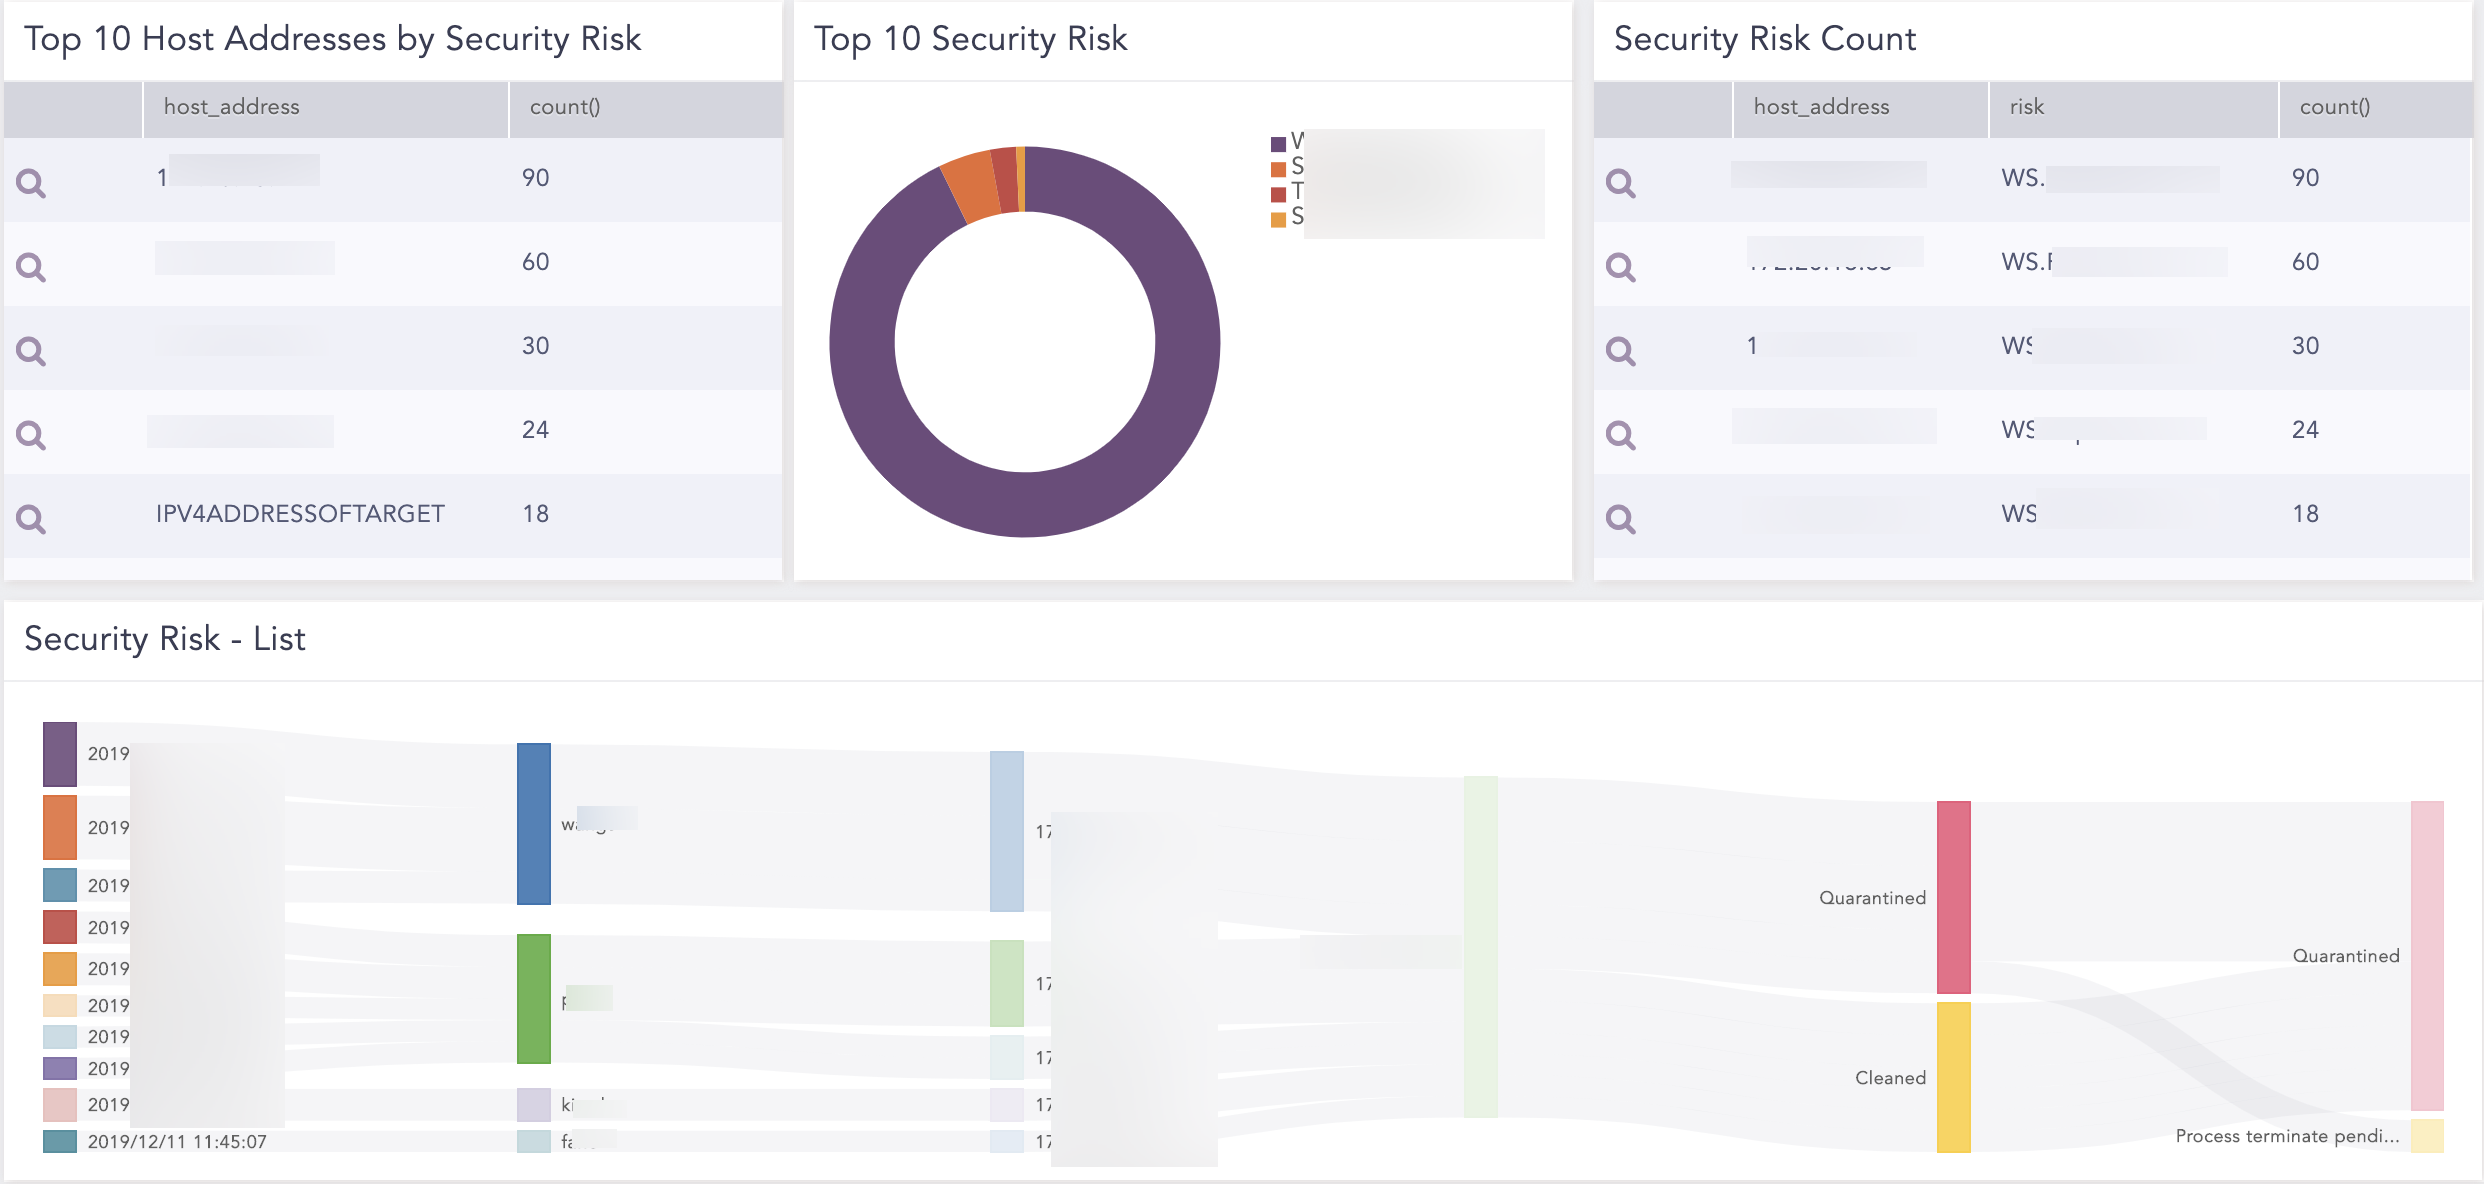Toggle the orange legend entry in donut chart
Viewport: 2484px width, 1184px height.
pos(1279,169)
